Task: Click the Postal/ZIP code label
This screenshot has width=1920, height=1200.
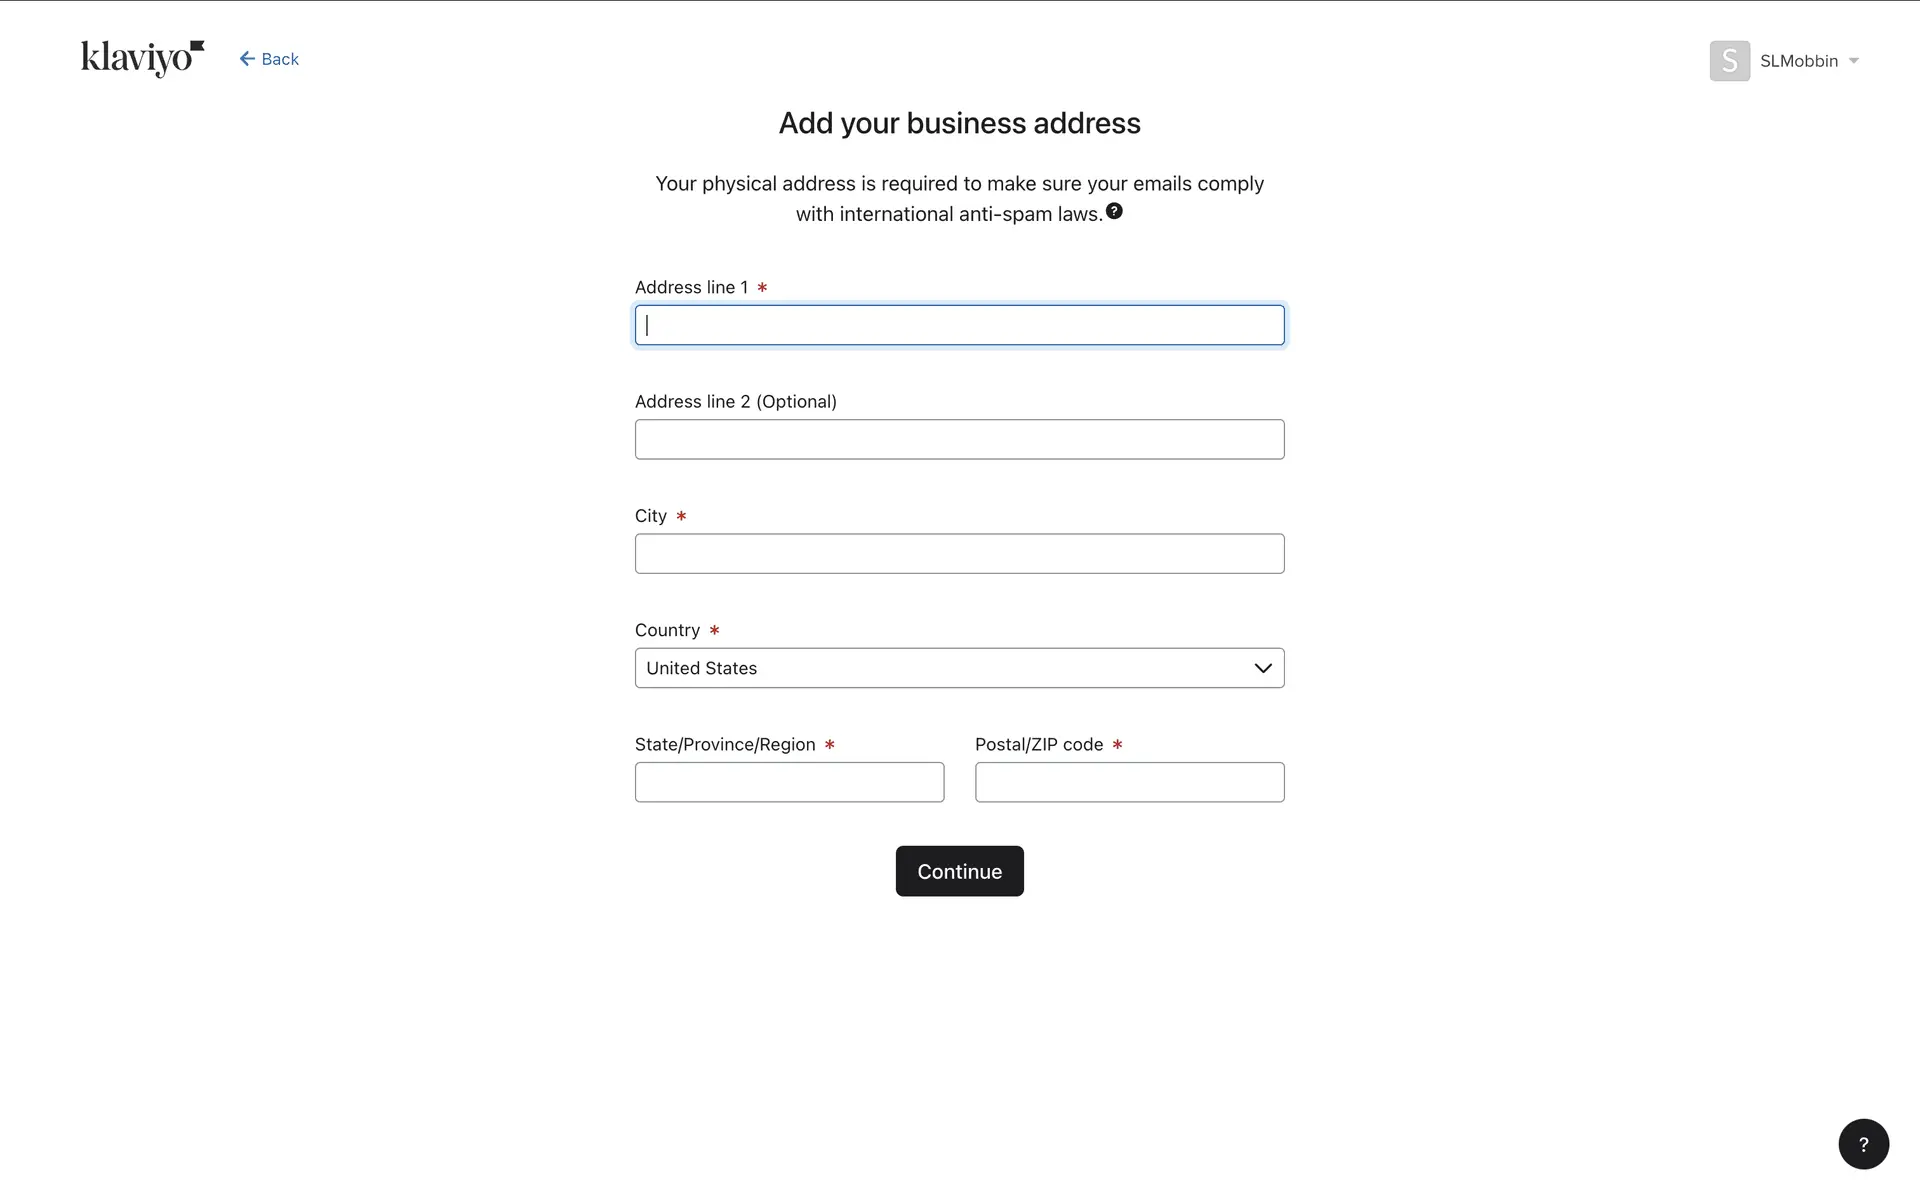Action: coord(1039,744)
